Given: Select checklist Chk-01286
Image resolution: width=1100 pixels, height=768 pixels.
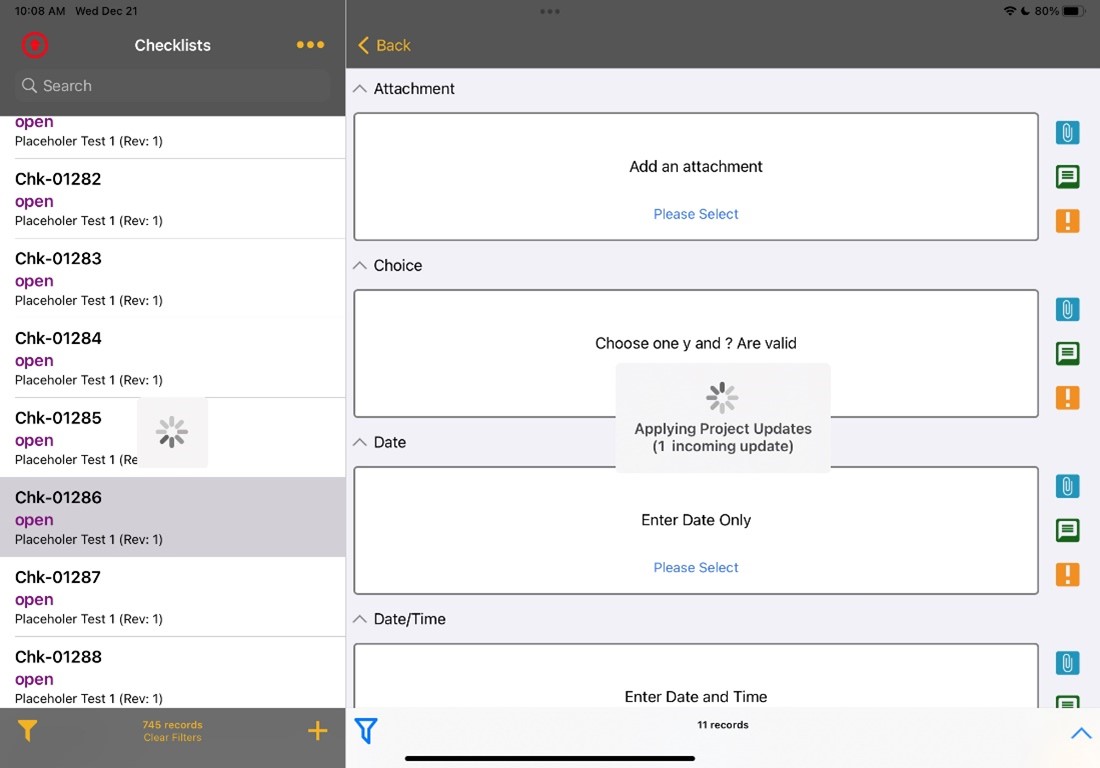Looking at the screenshot, I should click(173, 517).
